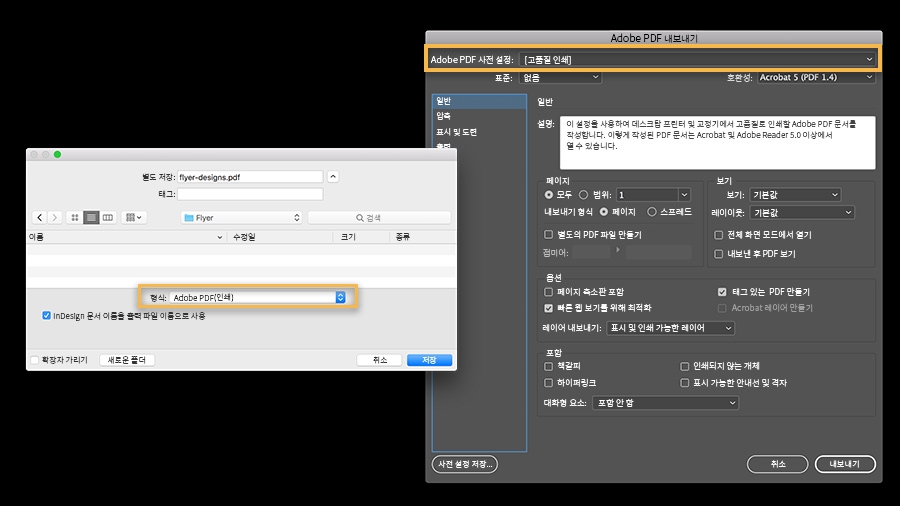
Task: Toggle 인쇄되지 않는 개체 checkbox
Action: [x=685, y=366]
